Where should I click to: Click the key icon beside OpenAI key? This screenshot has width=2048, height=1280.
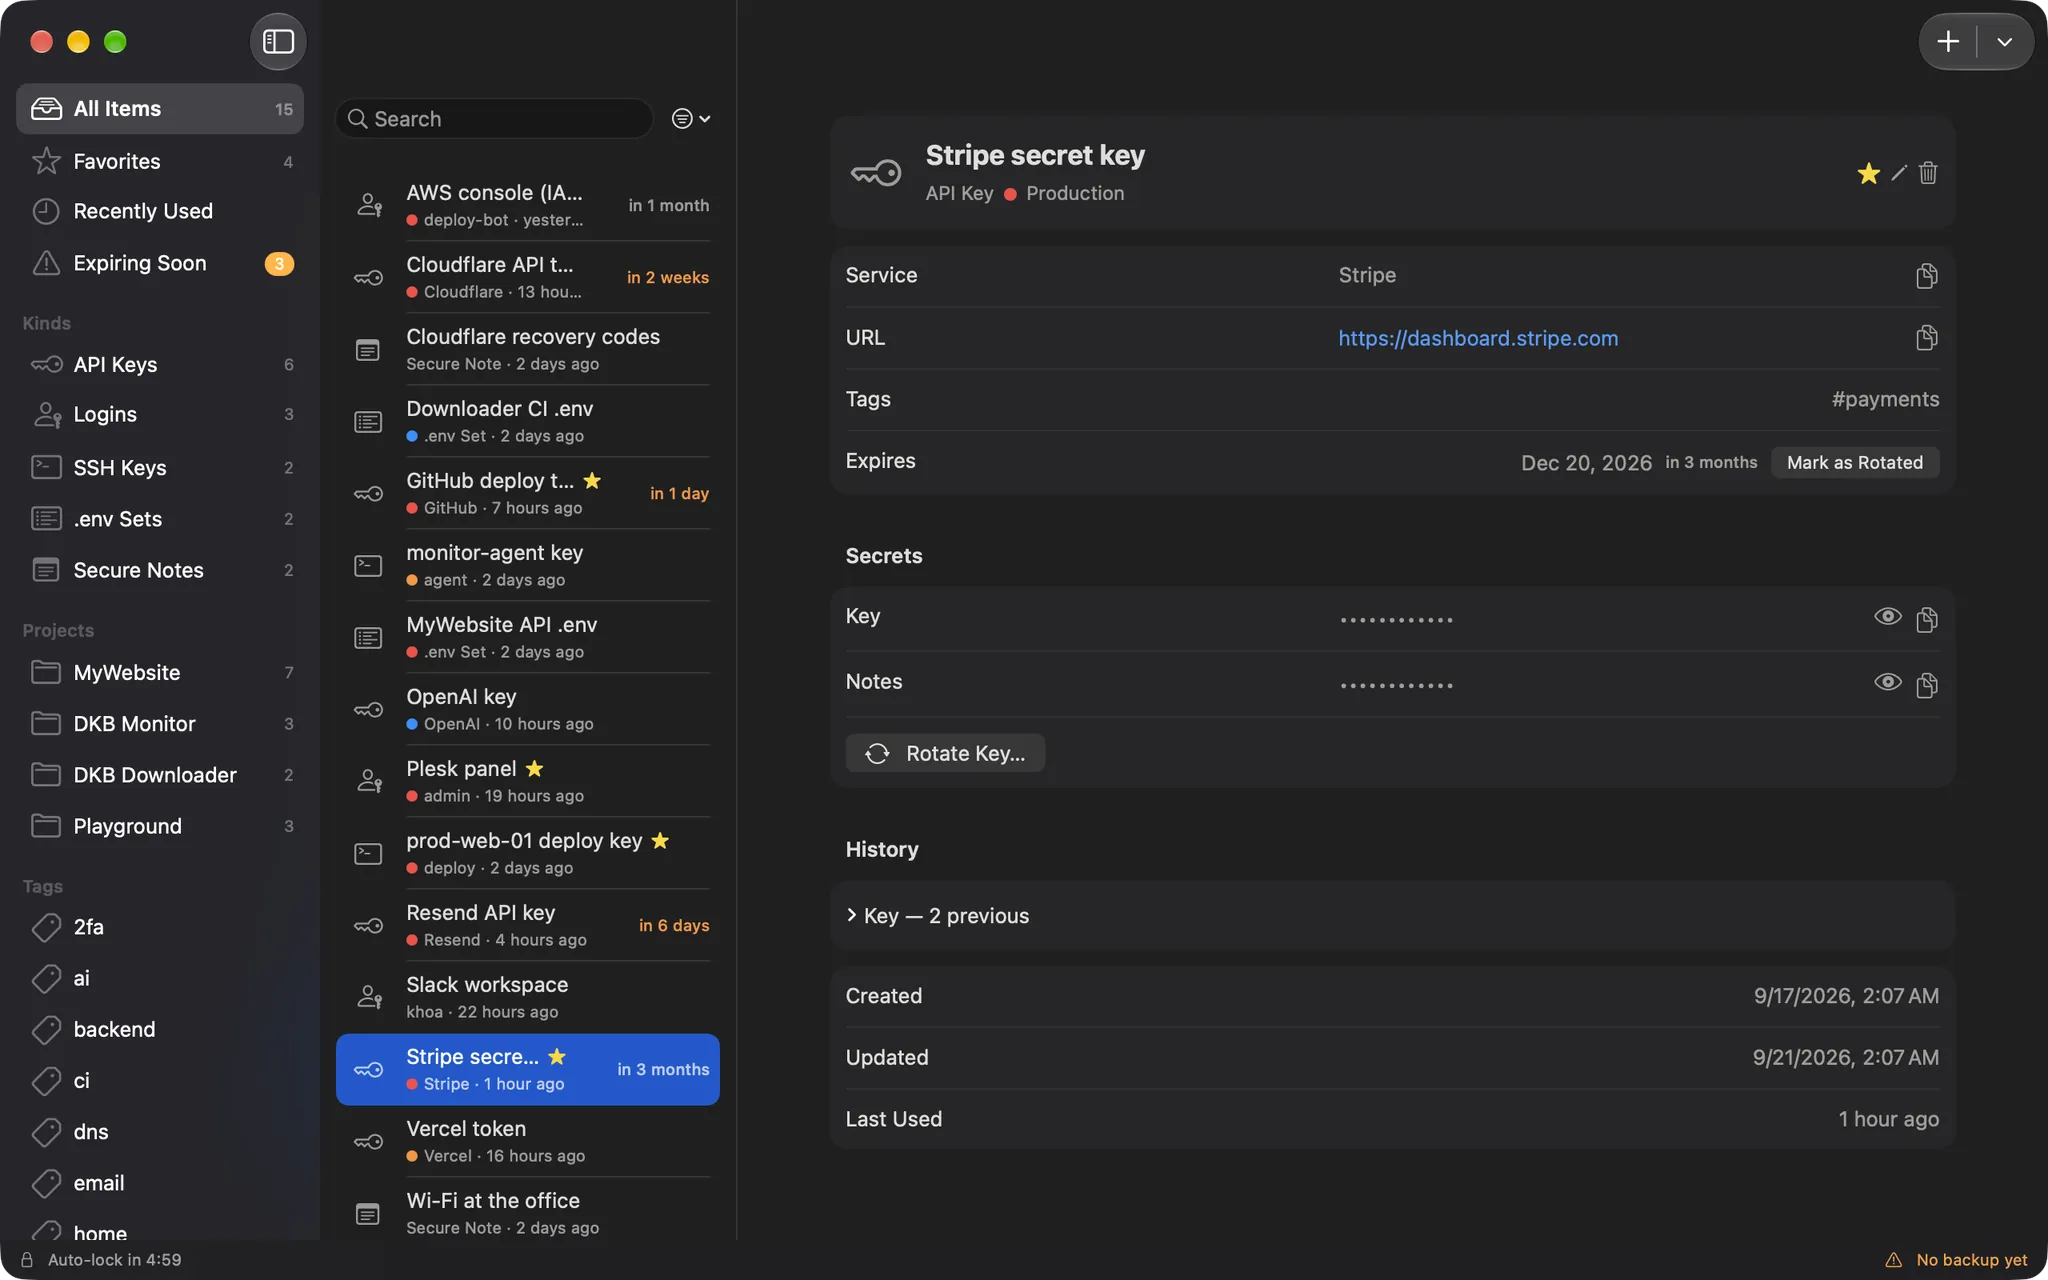click(368, 710)
